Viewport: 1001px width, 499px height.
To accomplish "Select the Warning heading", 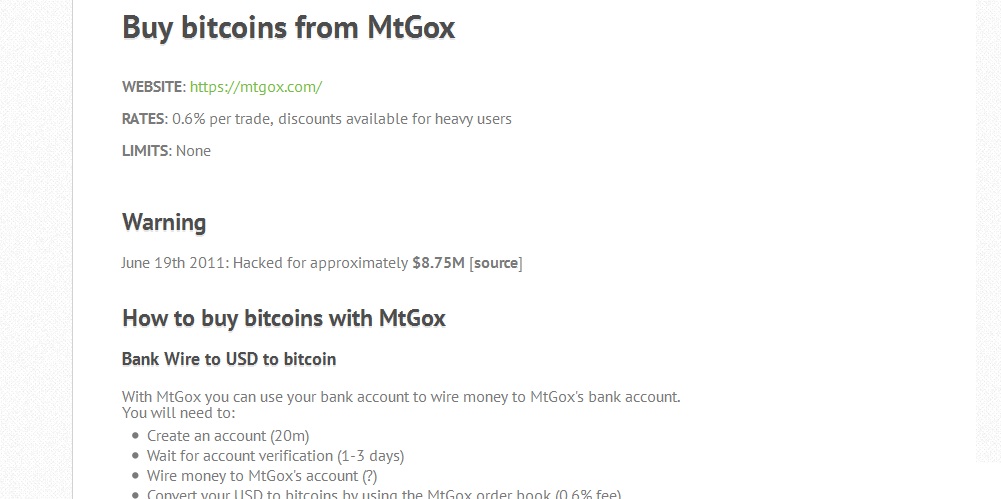I will click(x=164, y=222).
